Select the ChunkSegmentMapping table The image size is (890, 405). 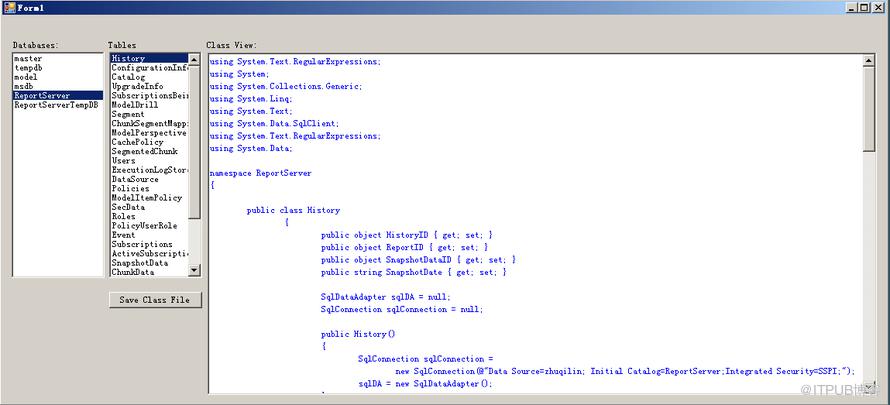[x=149, y=123]
